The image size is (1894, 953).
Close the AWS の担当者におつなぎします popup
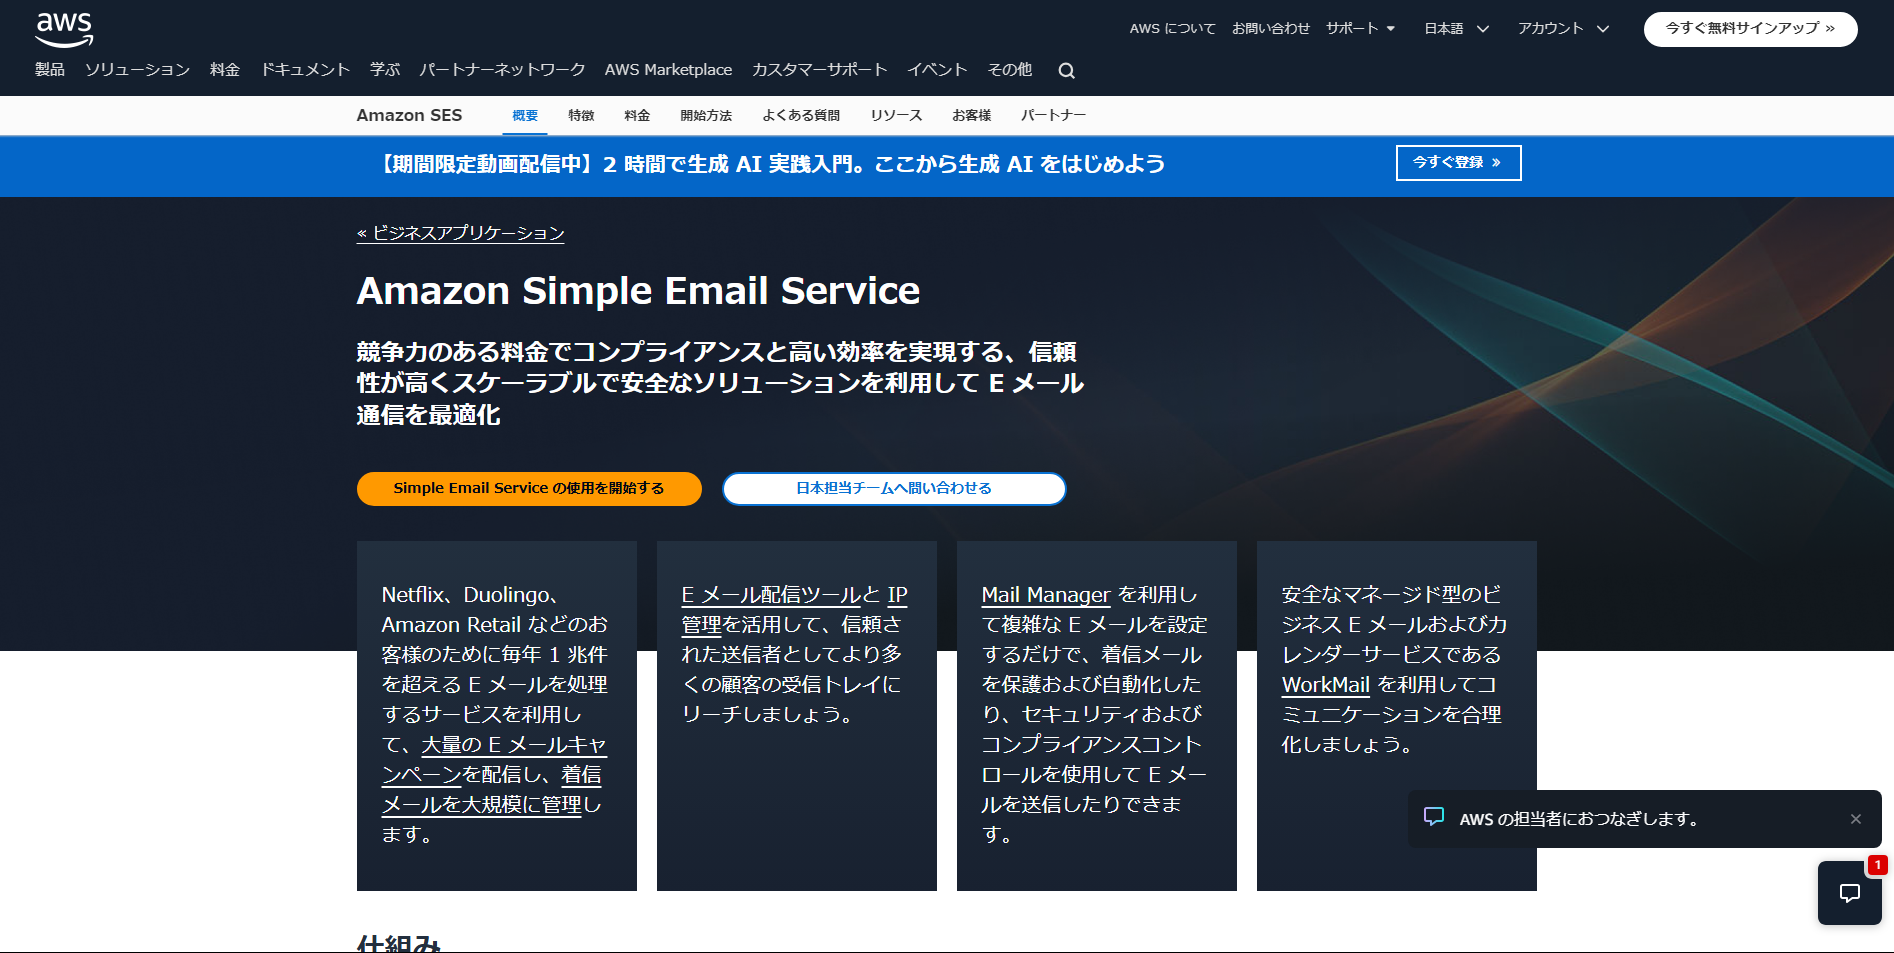1856,819
